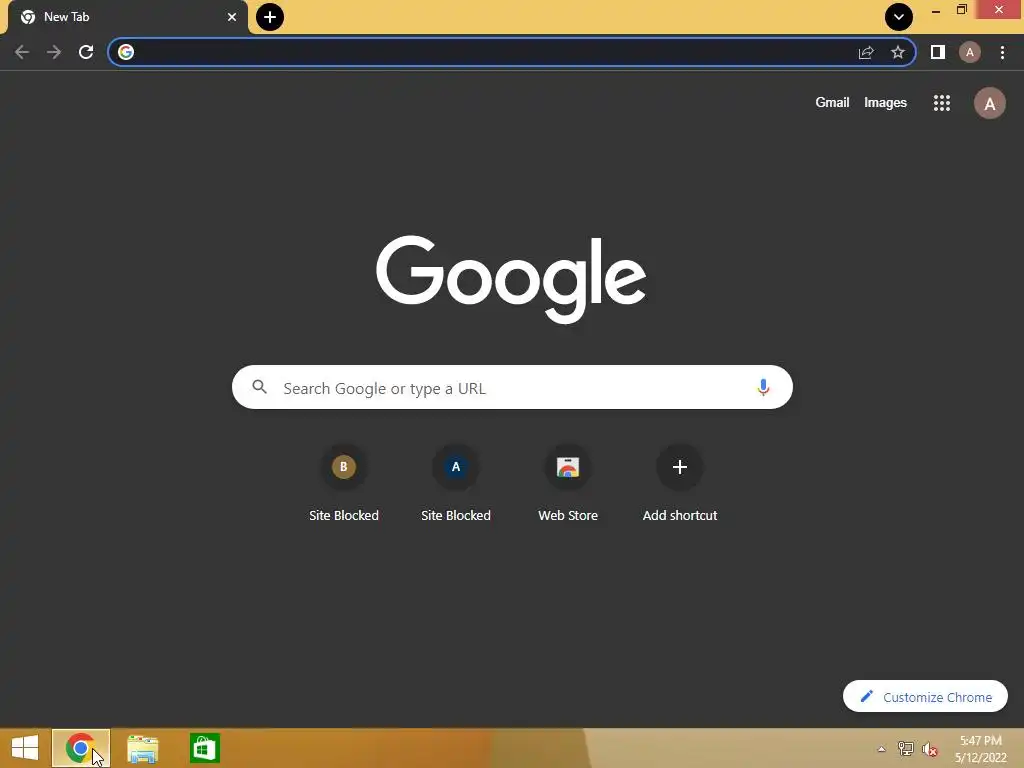The height and width of the screenshot is (768, 1024).
Task: Open the tab search dropdown arrow
Action: point(899,17)
